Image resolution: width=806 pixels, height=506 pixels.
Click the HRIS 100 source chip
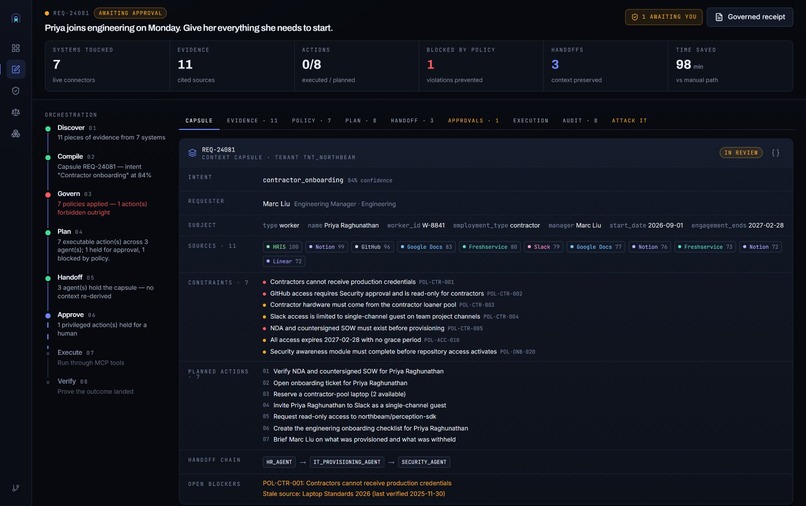point(282,247)
